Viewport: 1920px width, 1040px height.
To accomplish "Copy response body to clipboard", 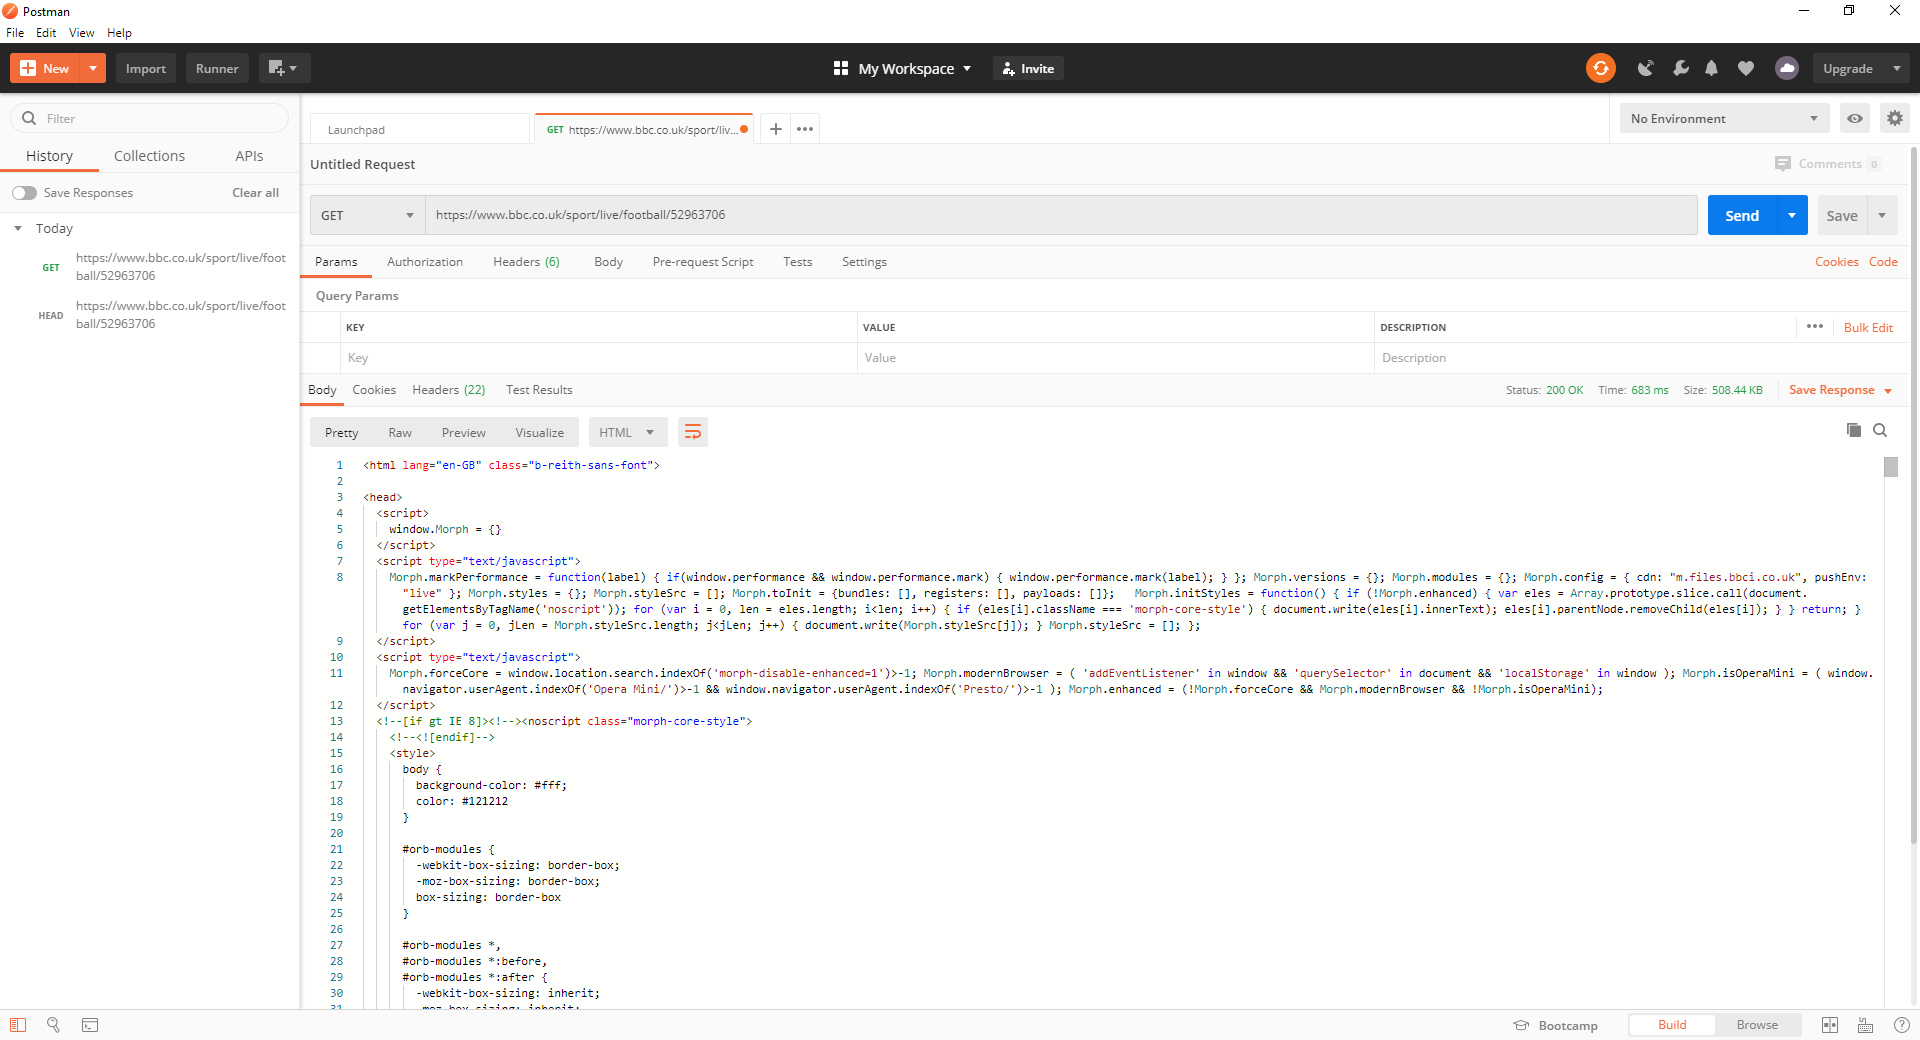I will point(1853,430).
